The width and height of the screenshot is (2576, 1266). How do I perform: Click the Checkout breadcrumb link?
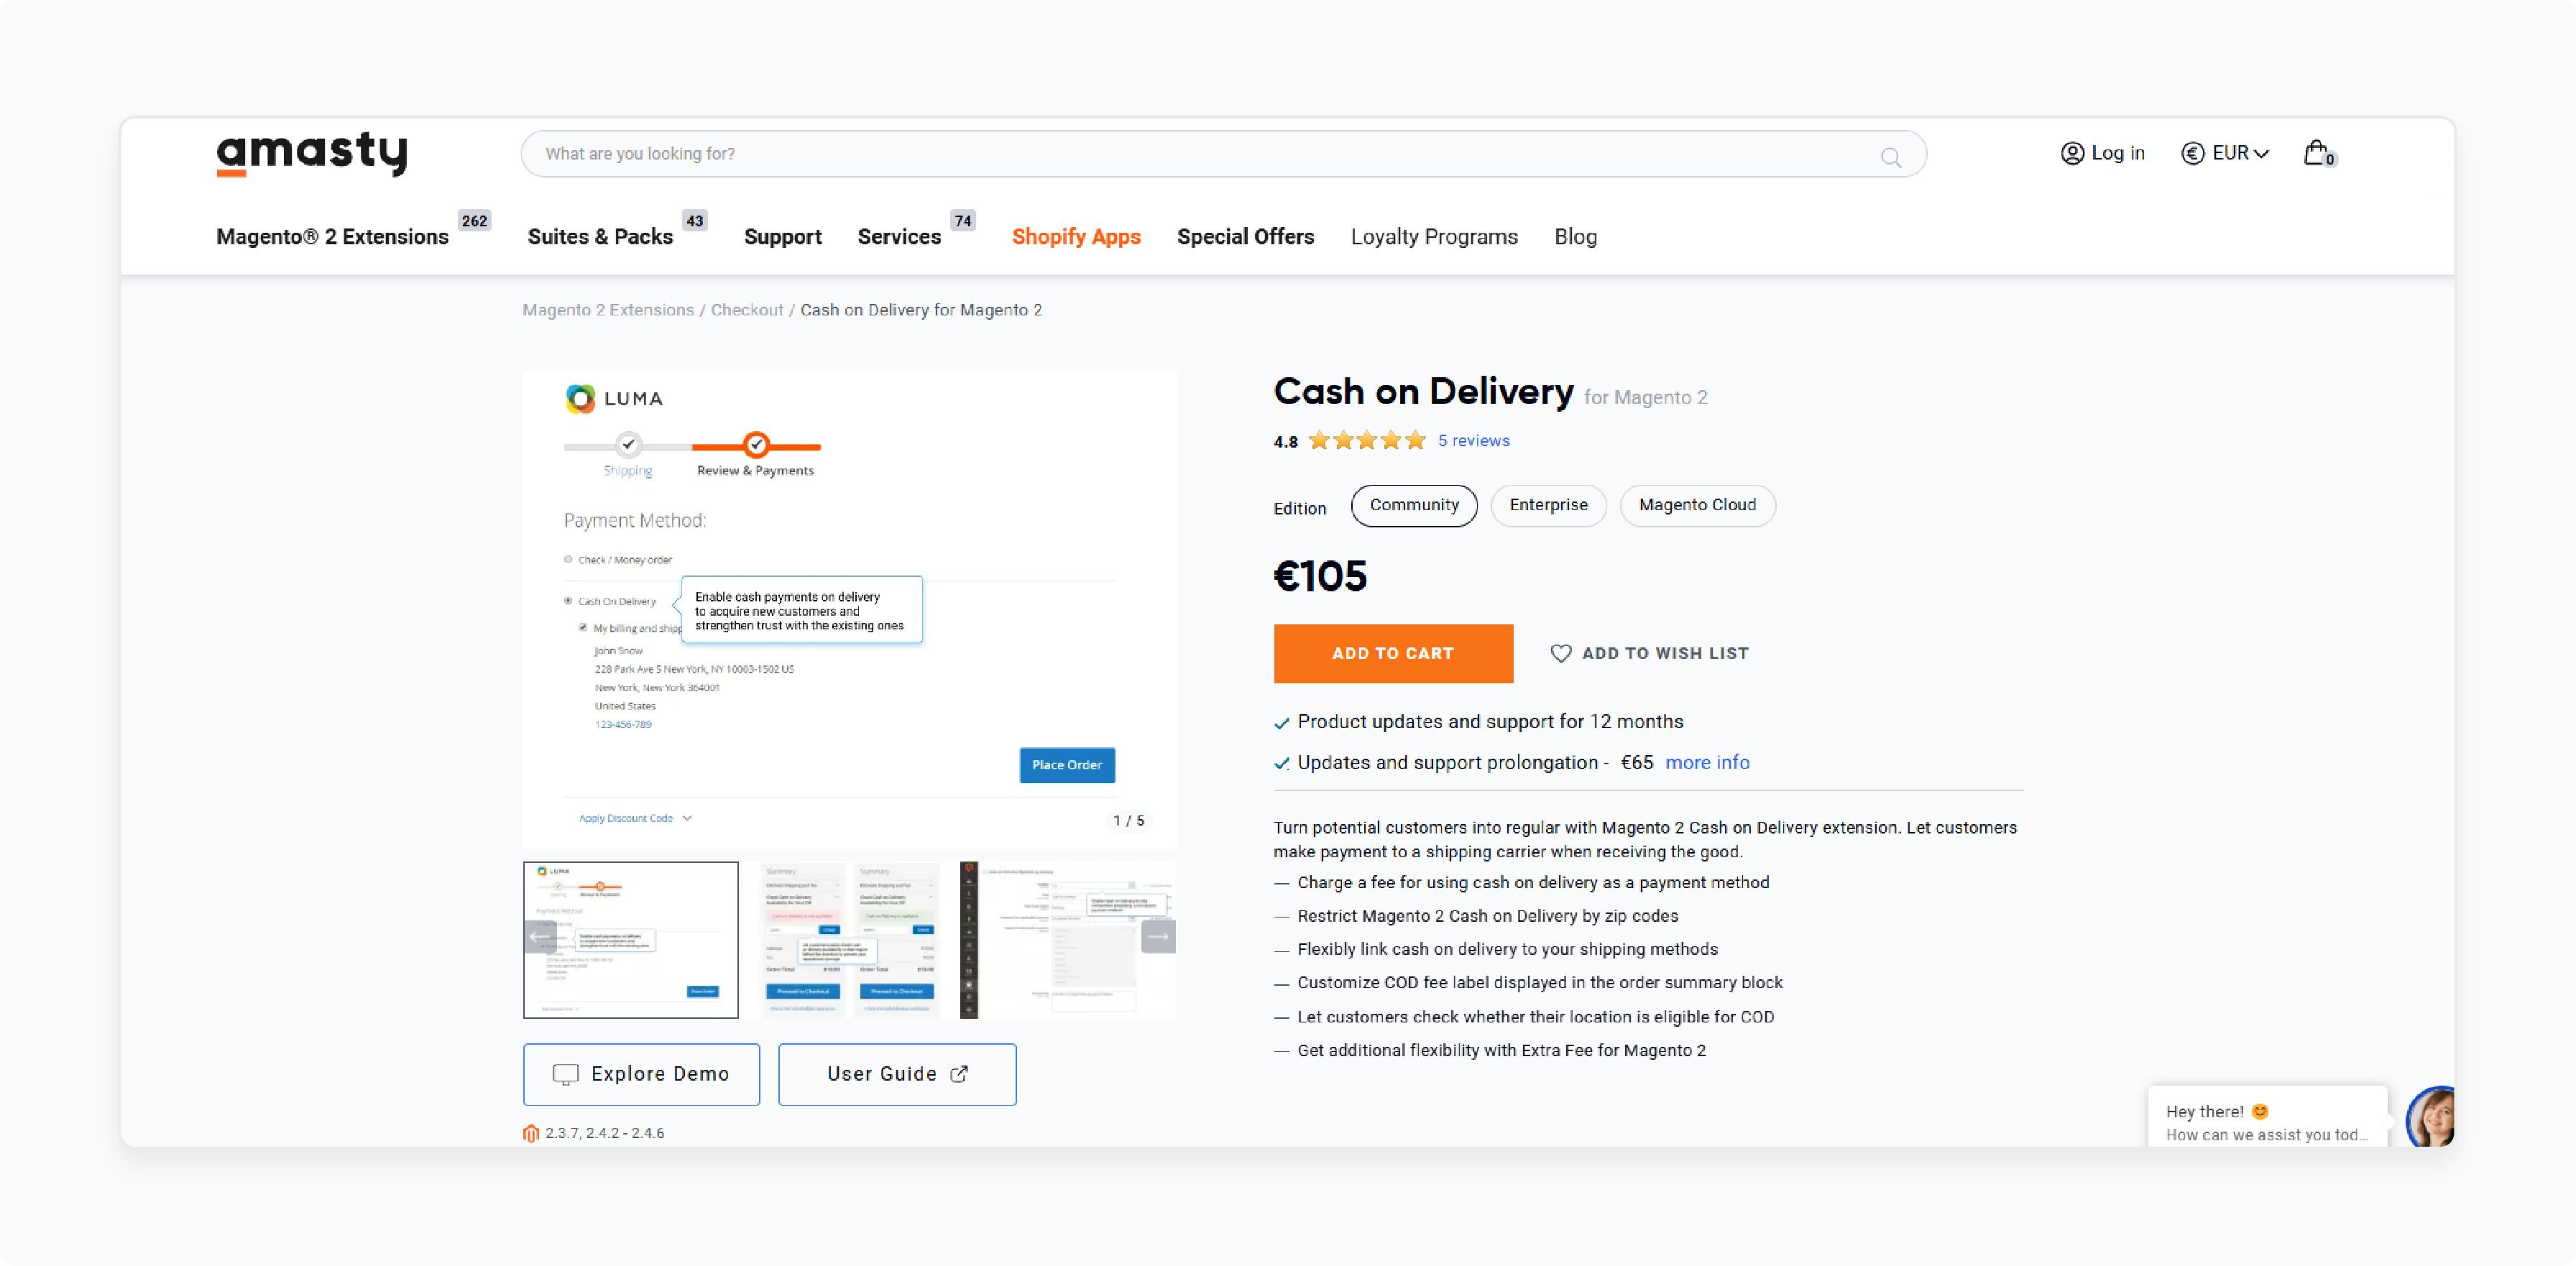[x=747, y=310]
